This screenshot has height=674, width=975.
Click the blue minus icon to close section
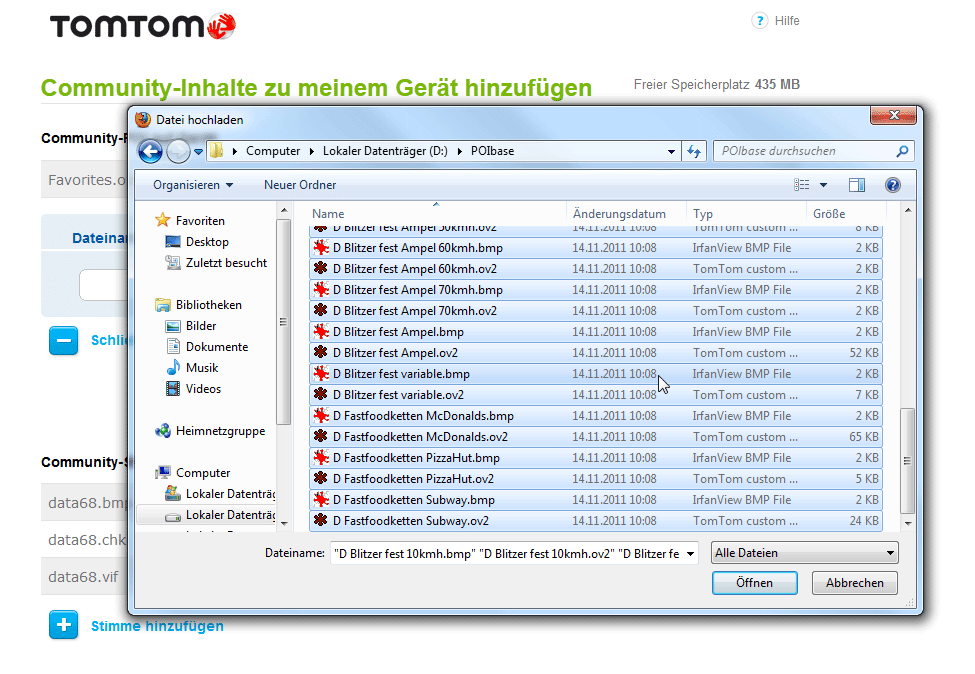point(63,341)
